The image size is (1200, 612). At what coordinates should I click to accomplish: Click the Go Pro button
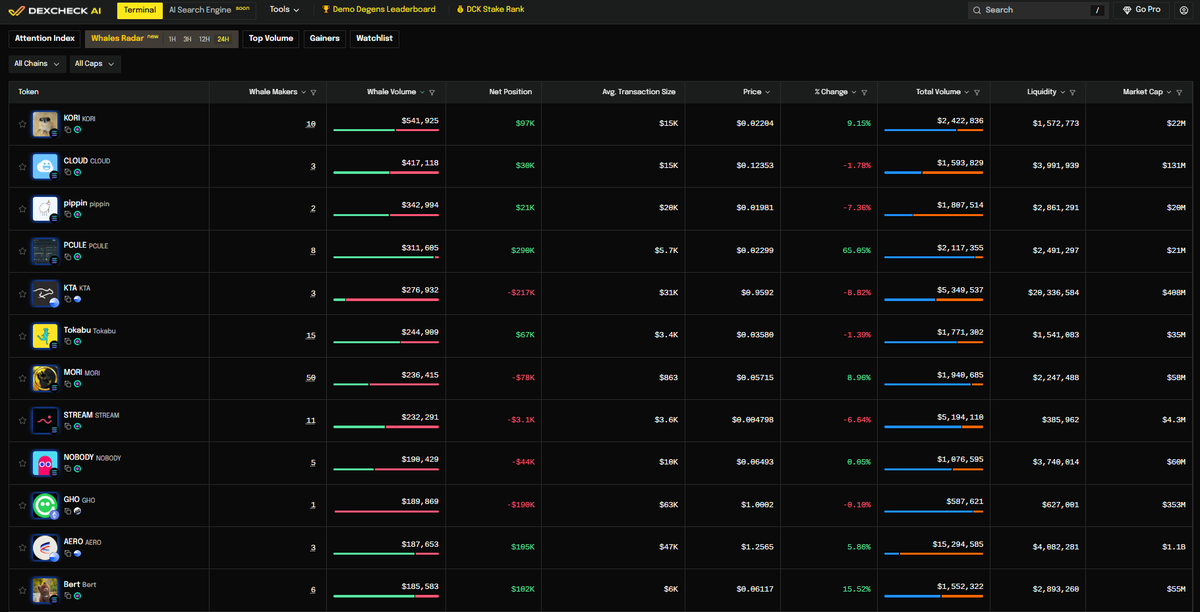1141,10
